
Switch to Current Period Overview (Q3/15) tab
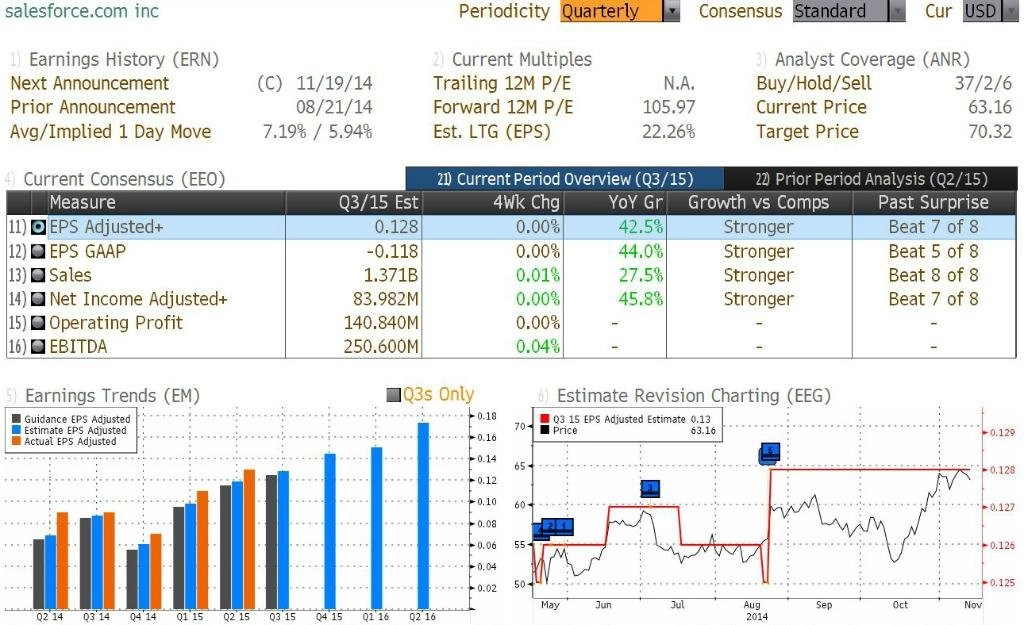click(x=565, y=179)
